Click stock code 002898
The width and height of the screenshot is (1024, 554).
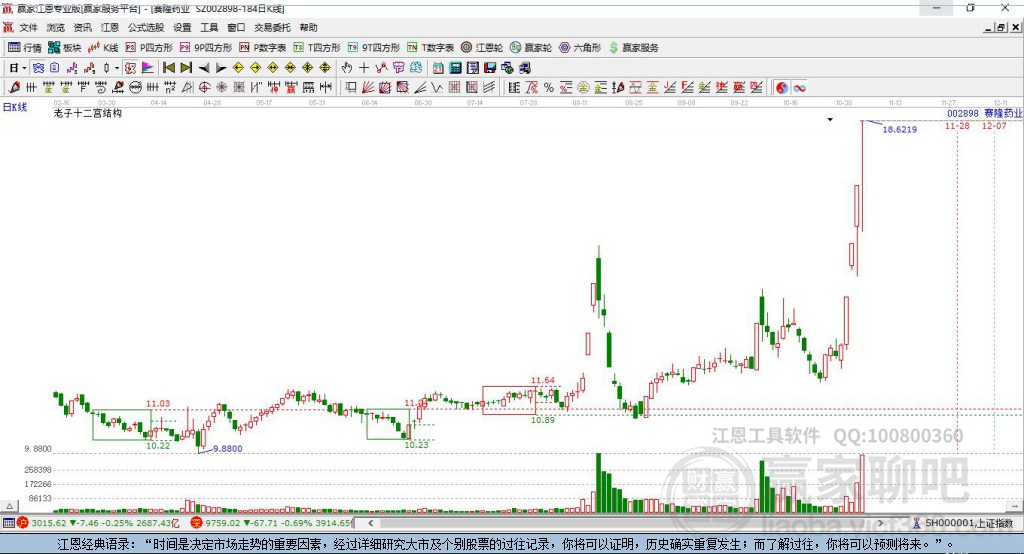click(963, 113)
